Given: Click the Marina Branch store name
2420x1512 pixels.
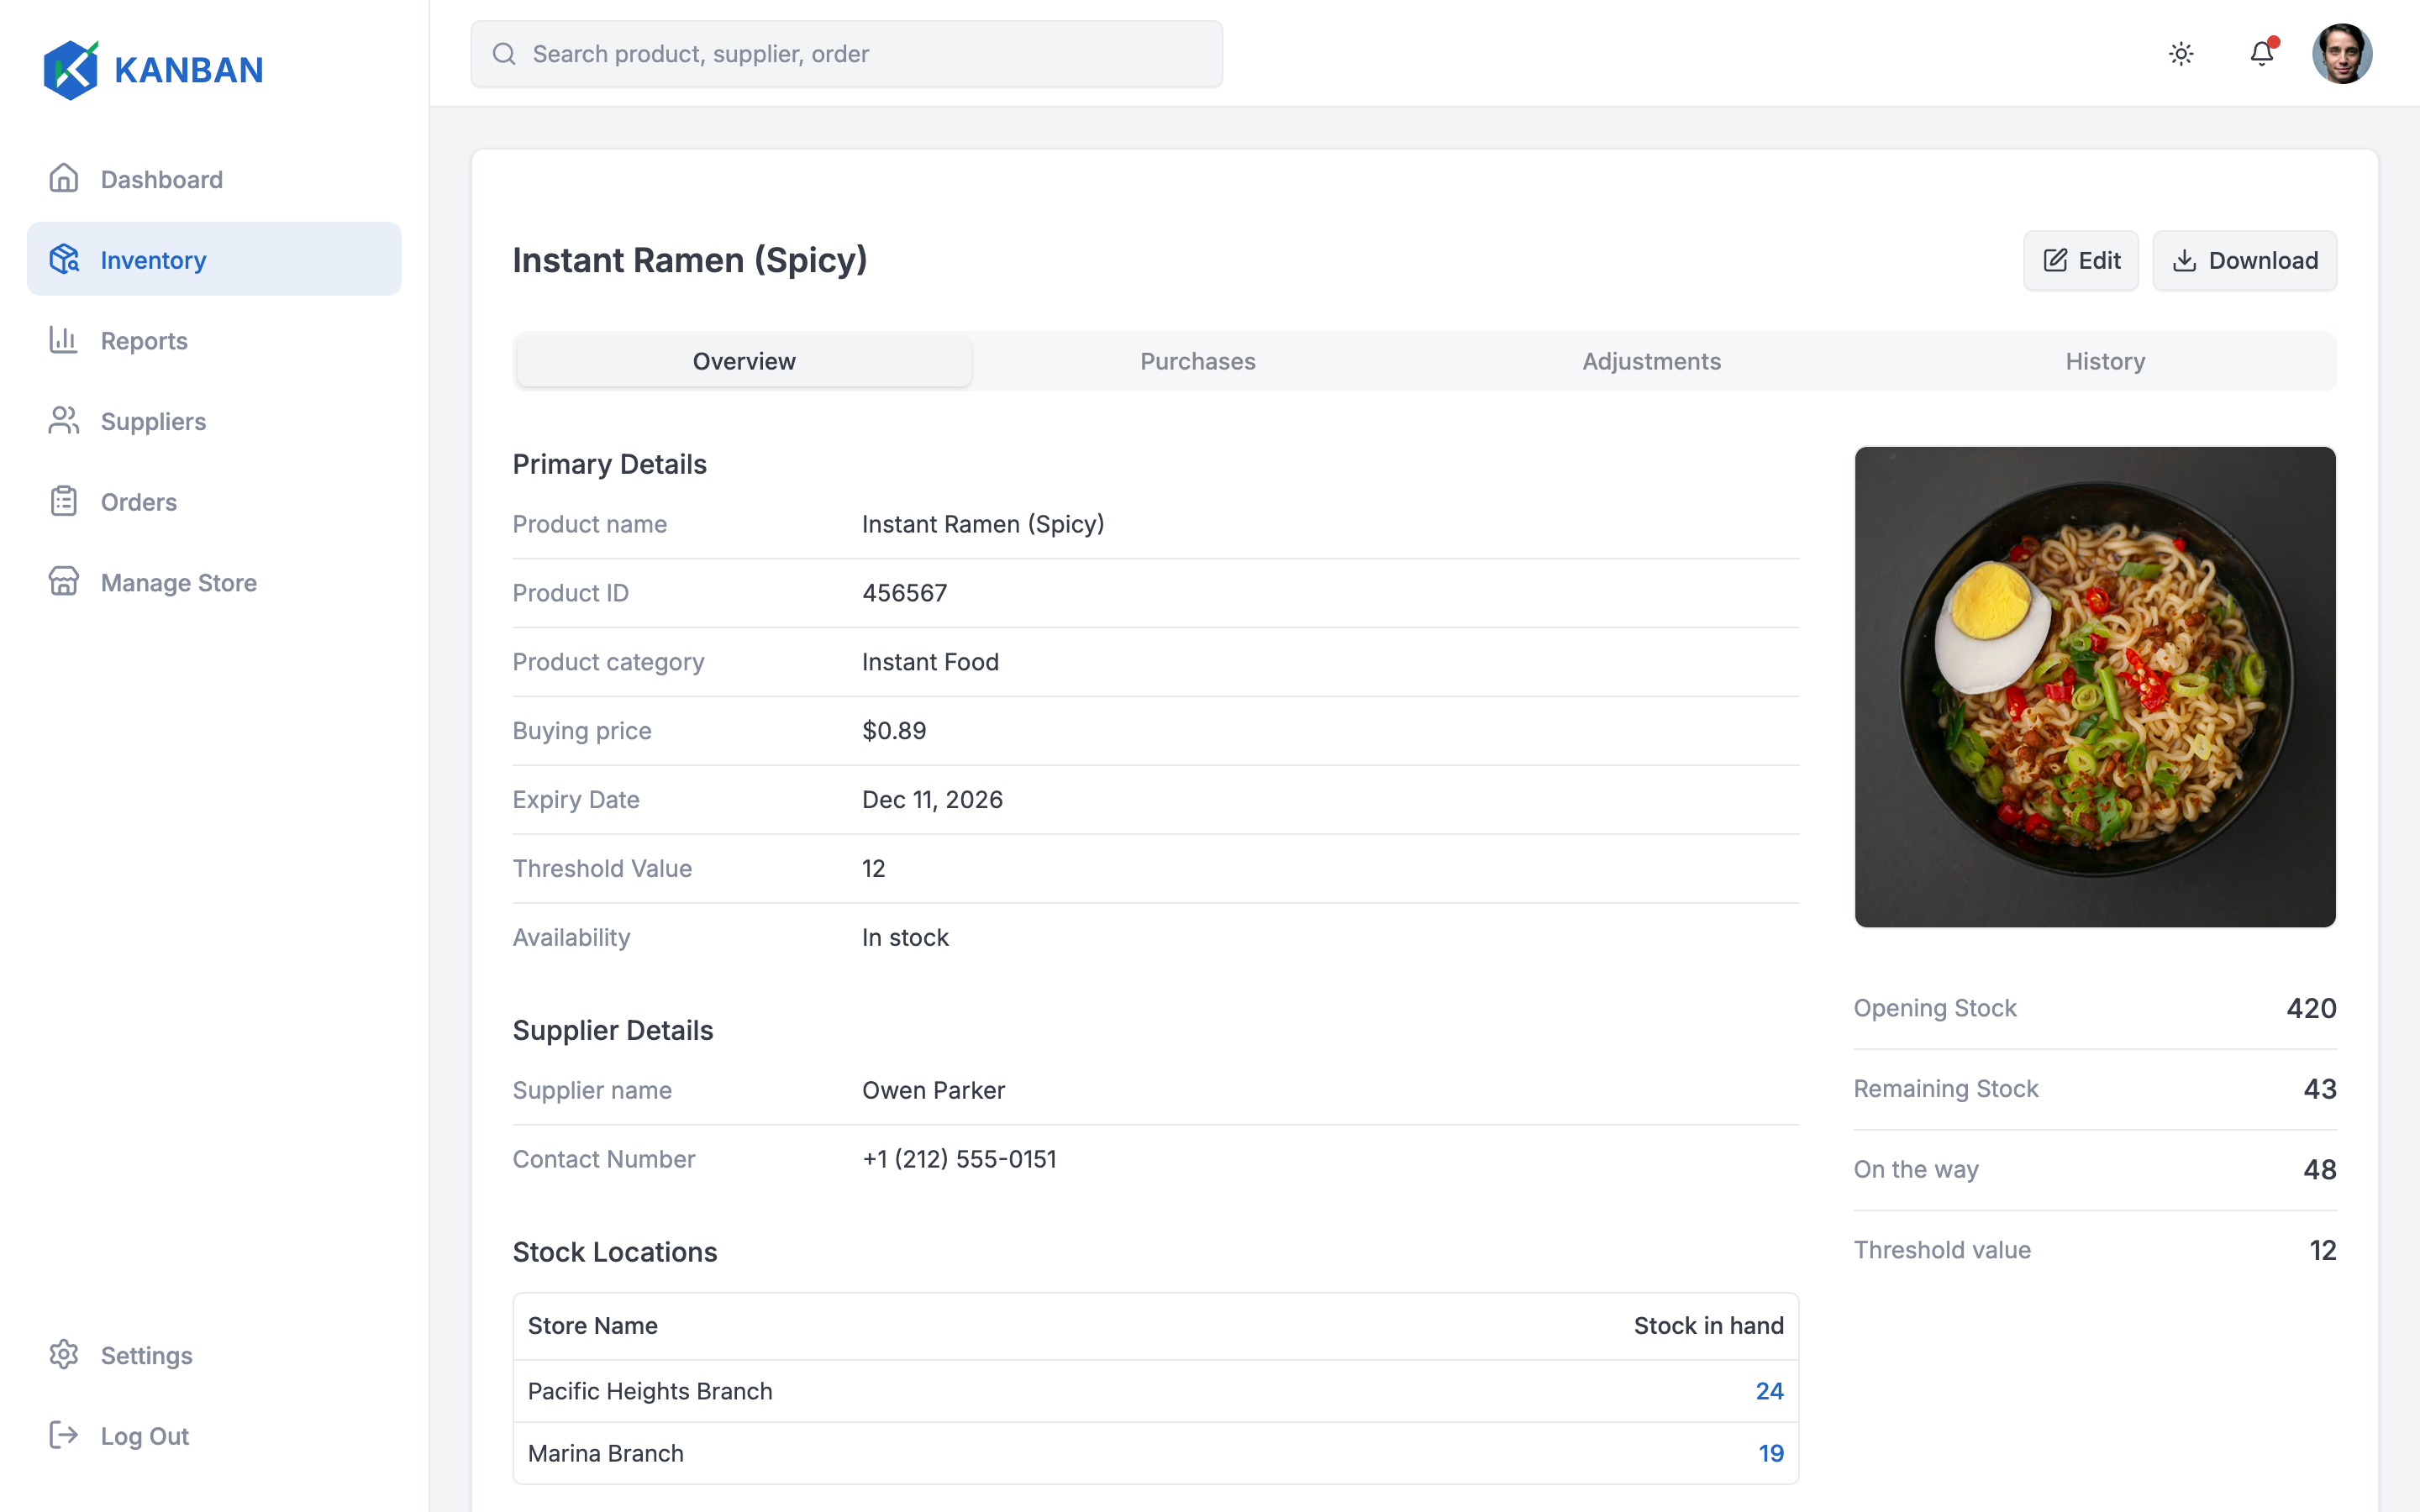Looking at the screenshot, I should 606,1453.
